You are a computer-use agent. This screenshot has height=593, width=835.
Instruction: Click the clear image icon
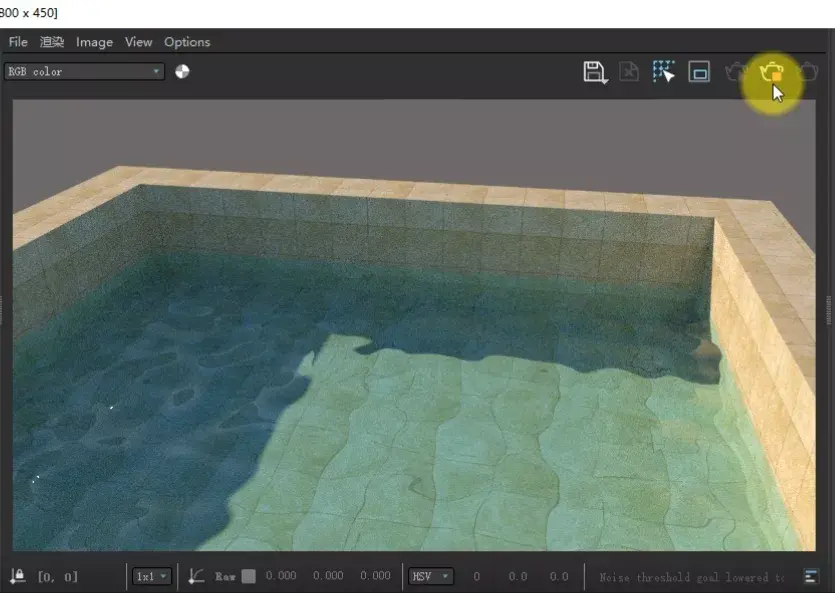[x=629, y=72]
